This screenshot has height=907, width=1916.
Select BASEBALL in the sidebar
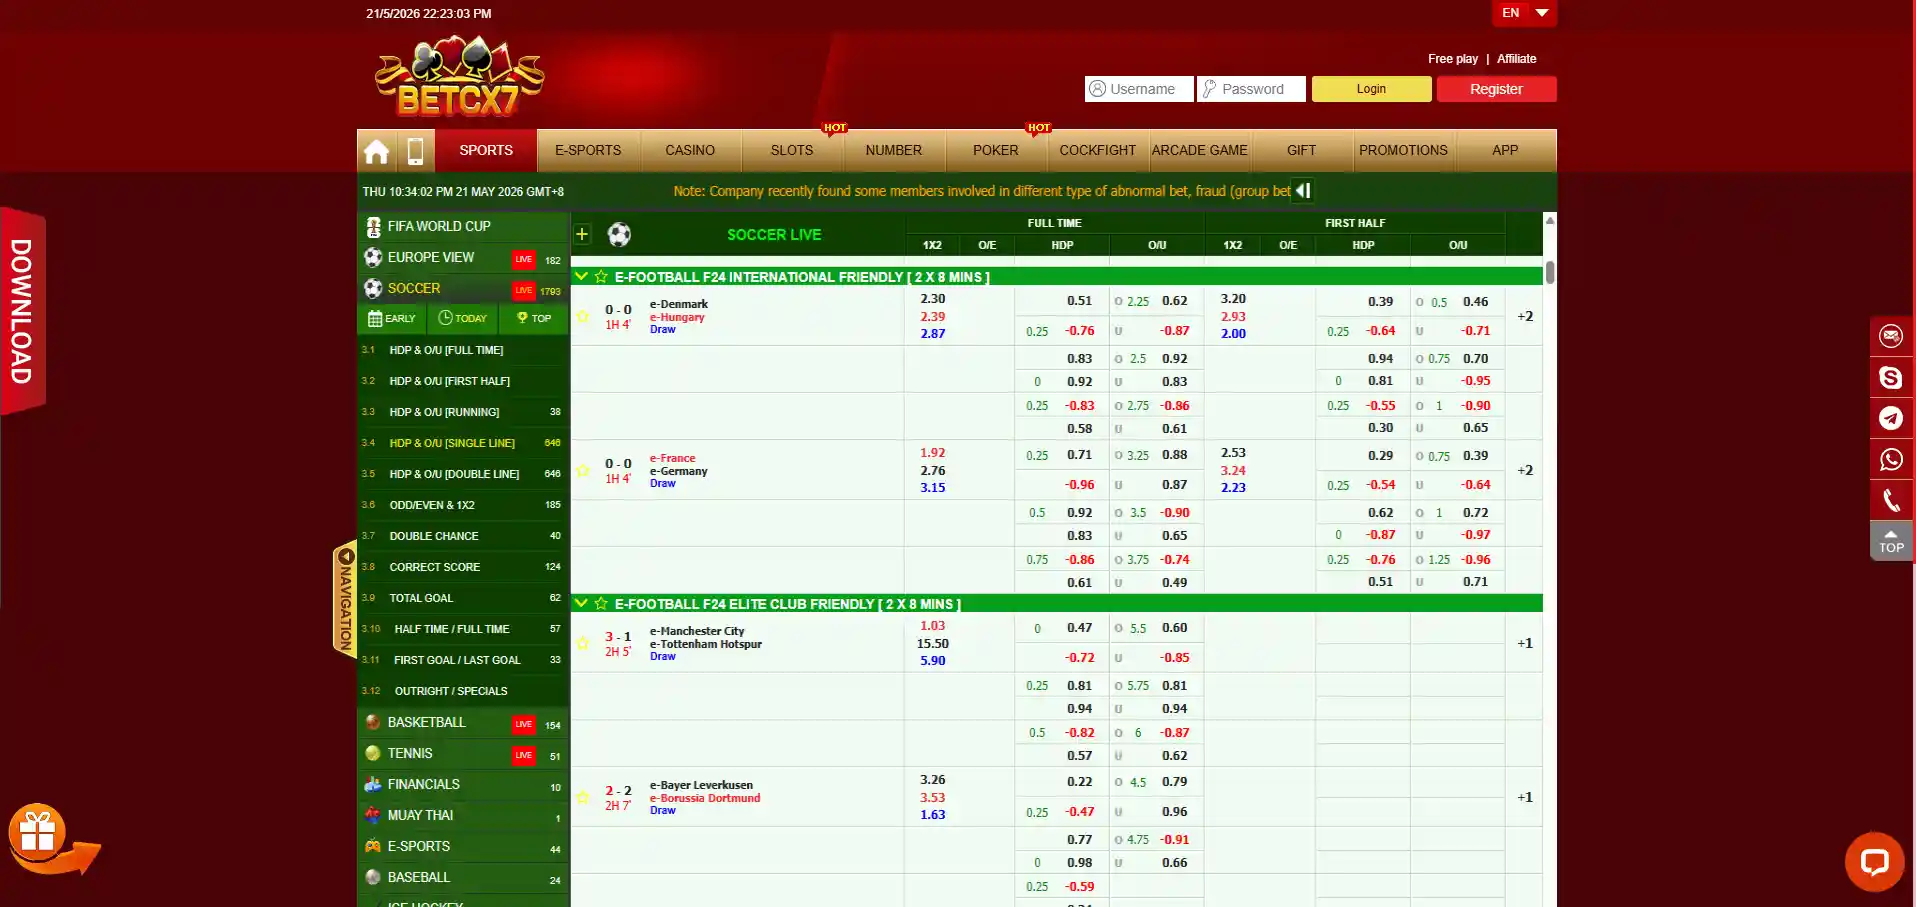[x=463, y=878]
